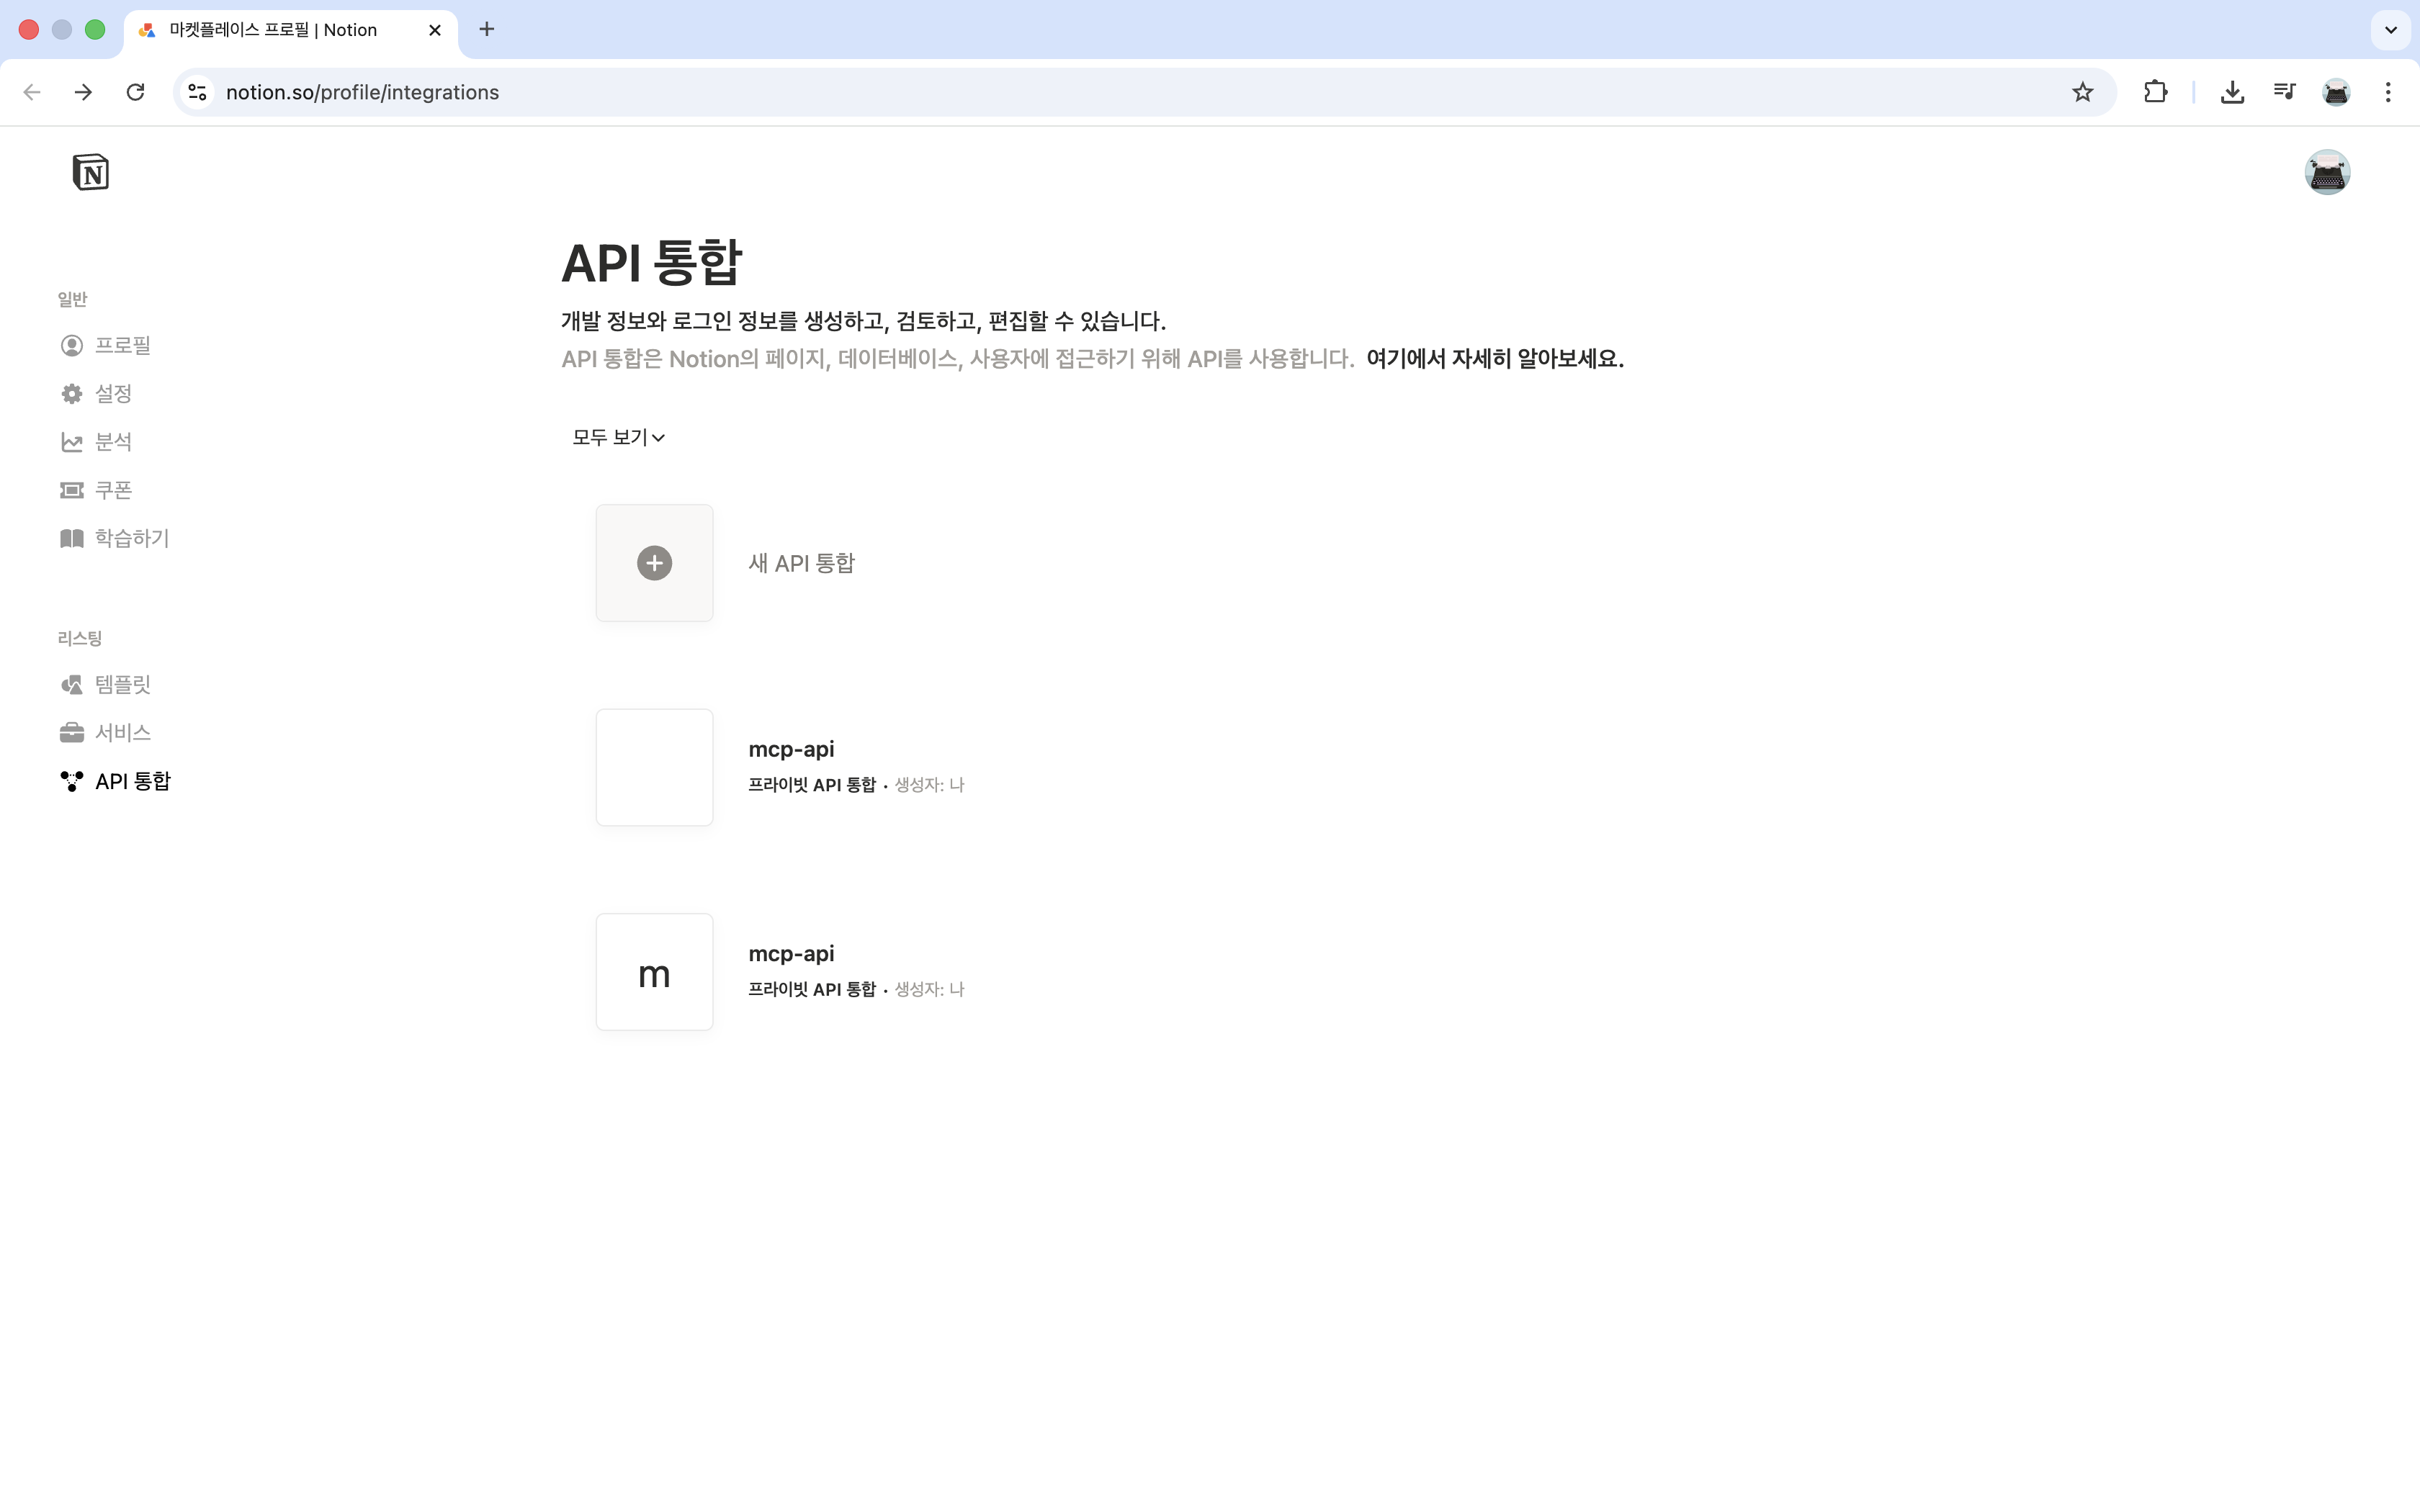Screen dimensions: 2420x1512
Task: Open 설정 with the gear icon
Action: [112, 393]
